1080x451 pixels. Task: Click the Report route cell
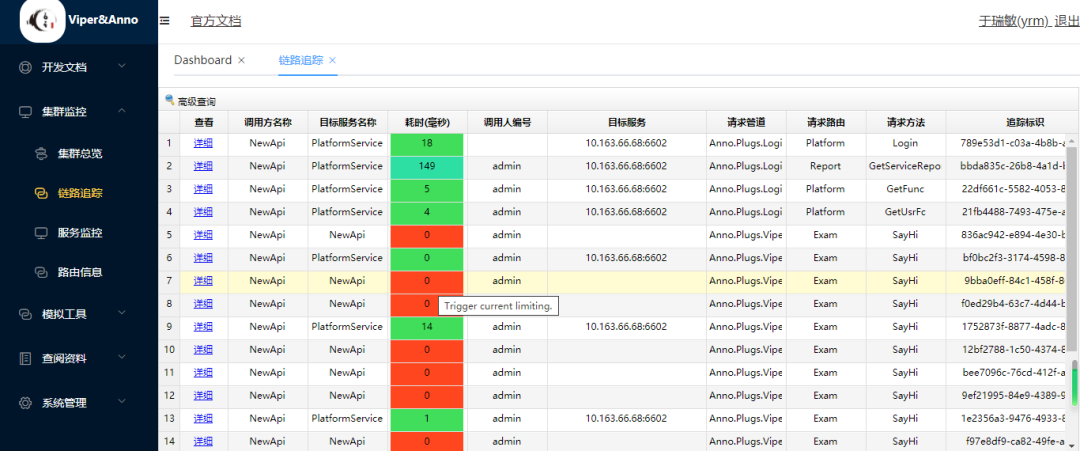(826, 166)
